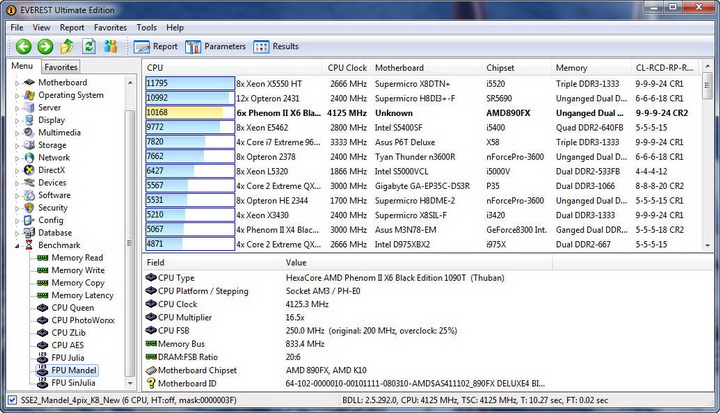Click the green Forward arrow icon

point(45,46)
